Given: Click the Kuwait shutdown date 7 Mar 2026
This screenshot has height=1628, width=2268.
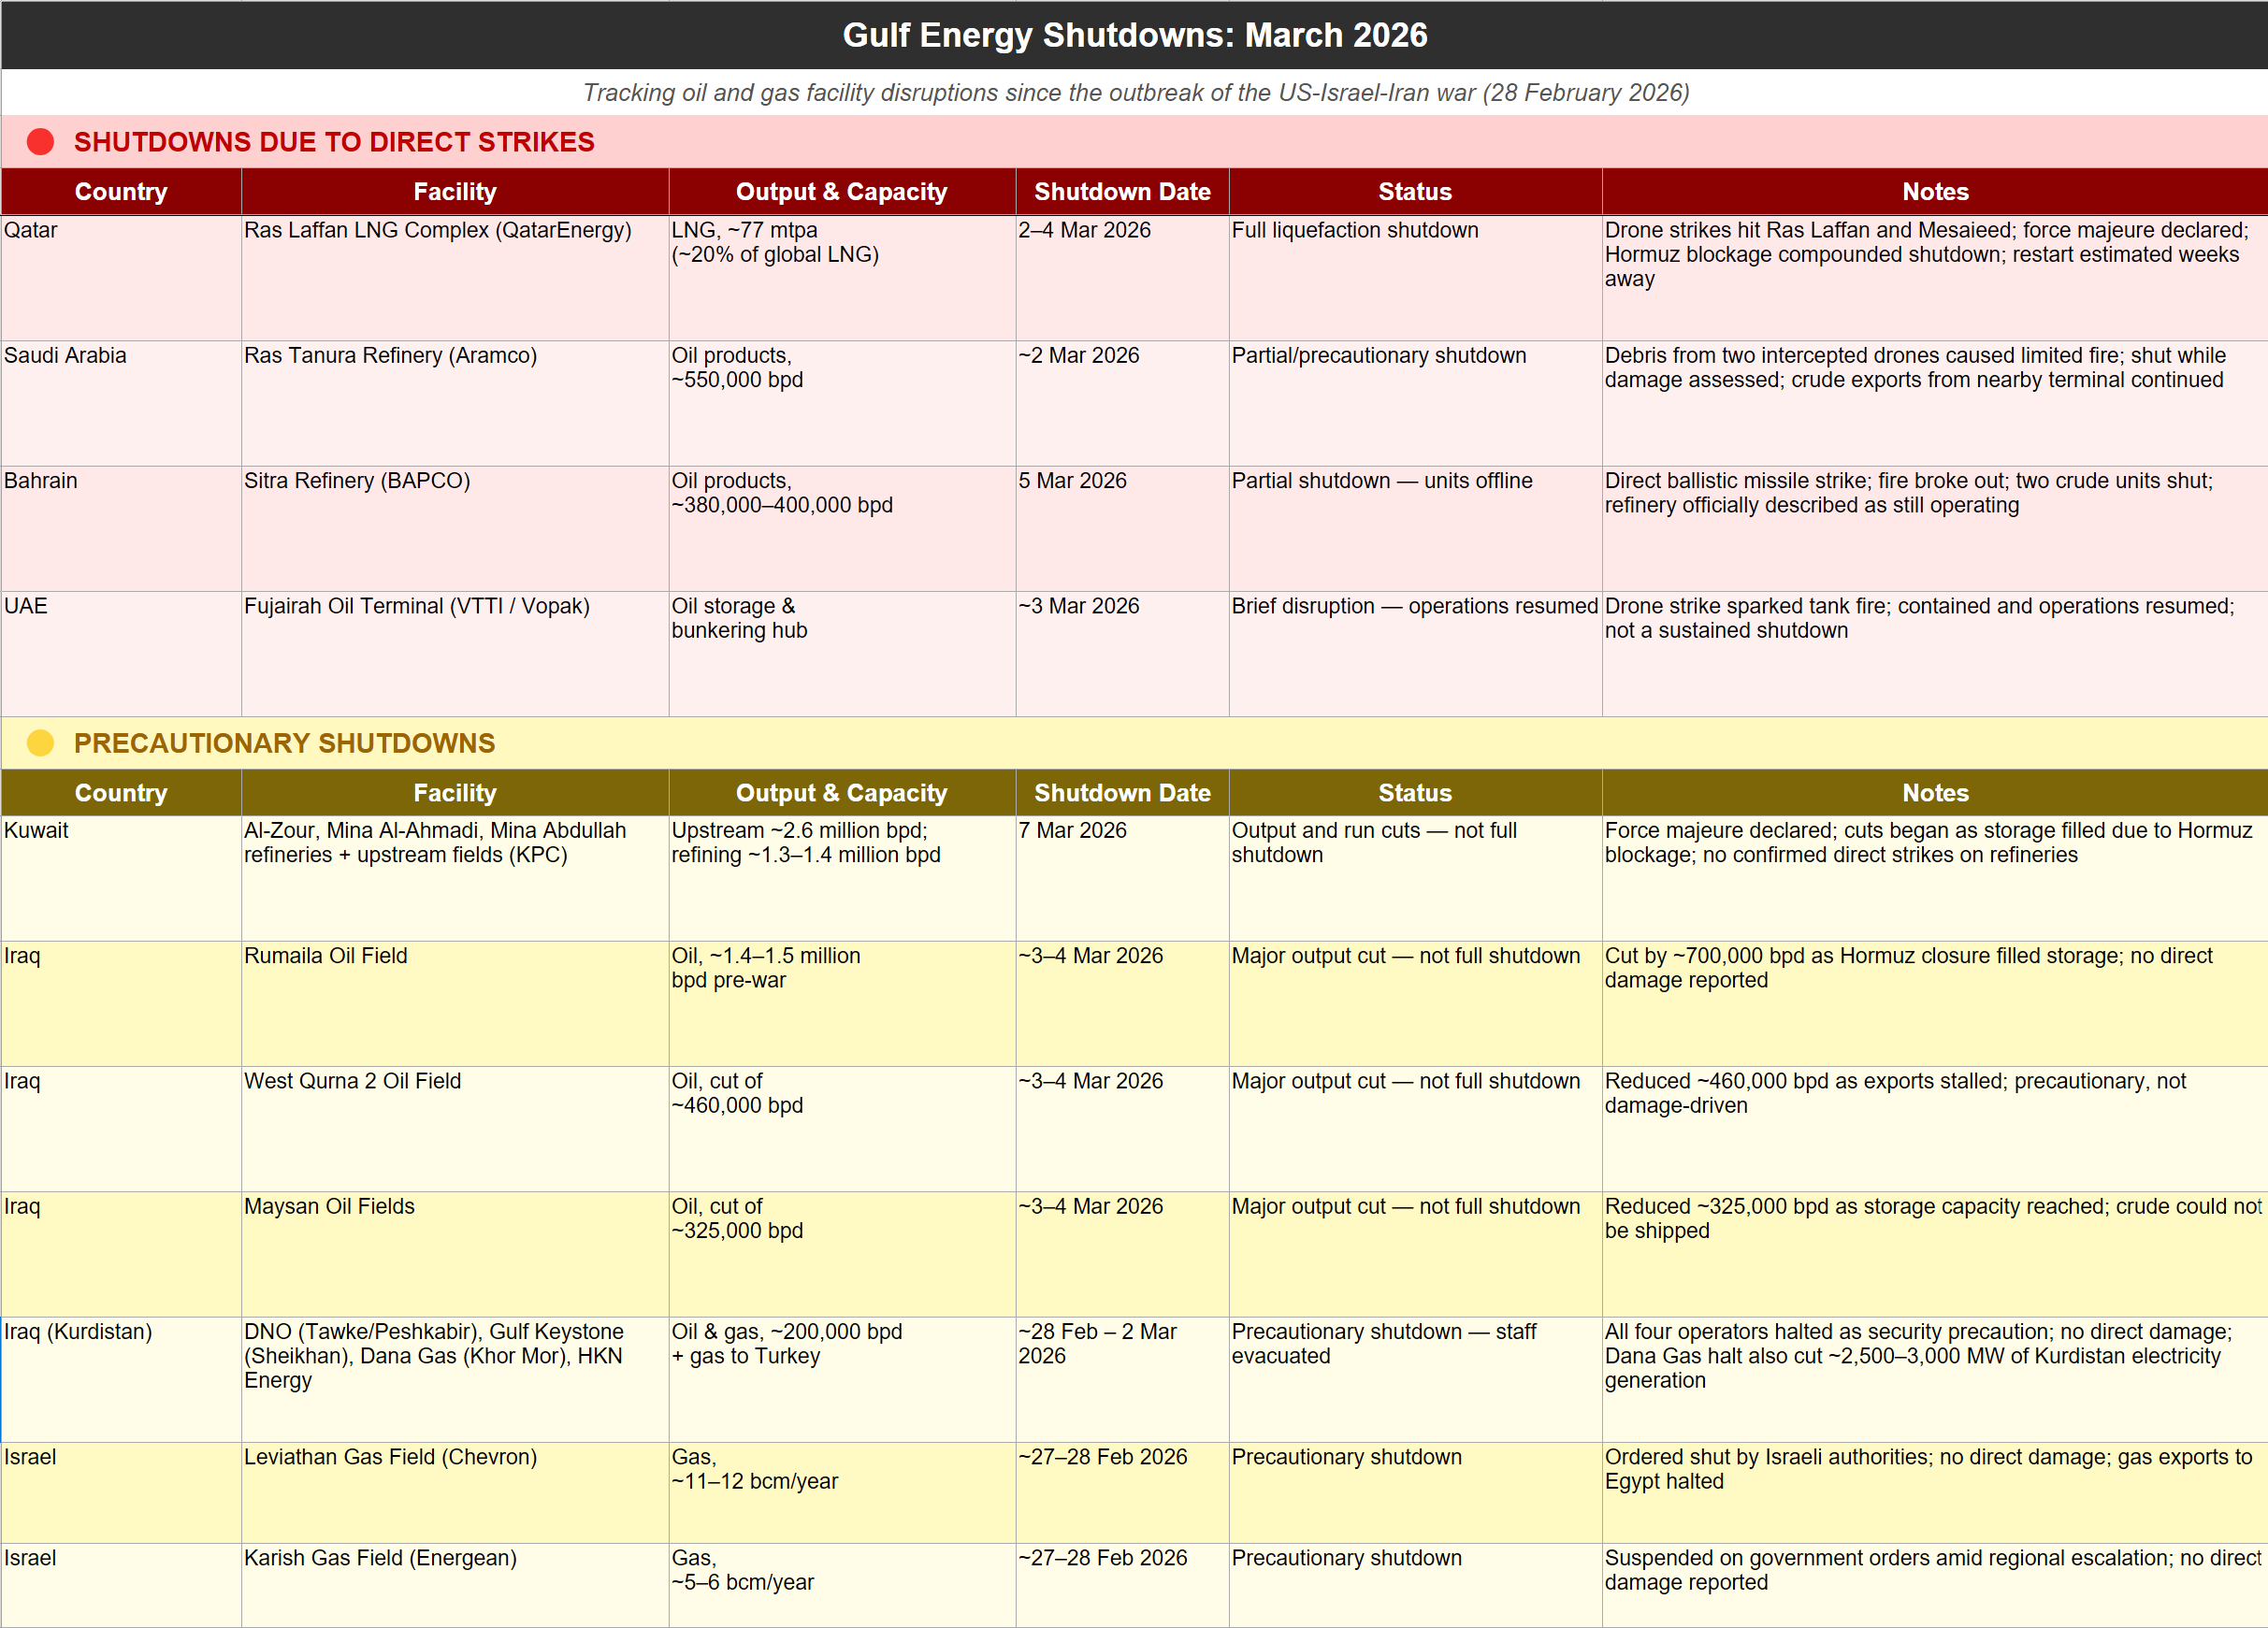Looking at the screenshot, I should 1072,831.
